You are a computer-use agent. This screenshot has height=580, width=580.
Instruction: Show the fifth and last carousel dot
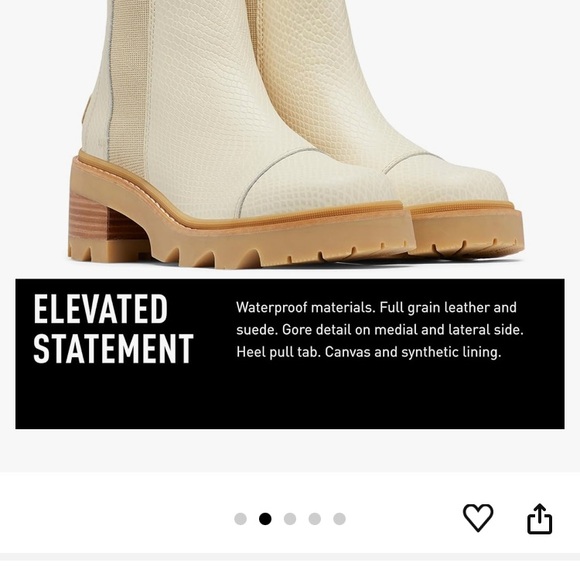tap(339, 519)
